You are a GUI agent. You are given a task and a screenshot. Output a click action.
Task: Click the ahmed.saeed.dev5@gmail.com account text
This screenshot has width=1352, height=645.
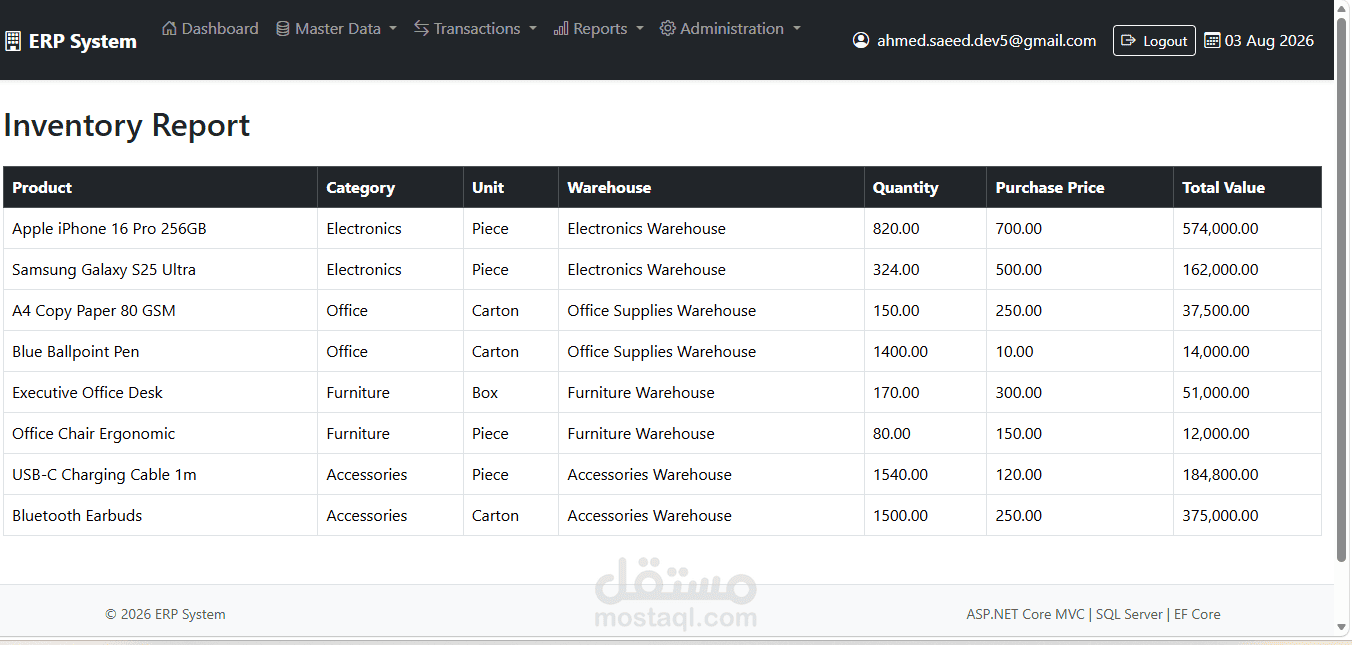click(987, 40)
